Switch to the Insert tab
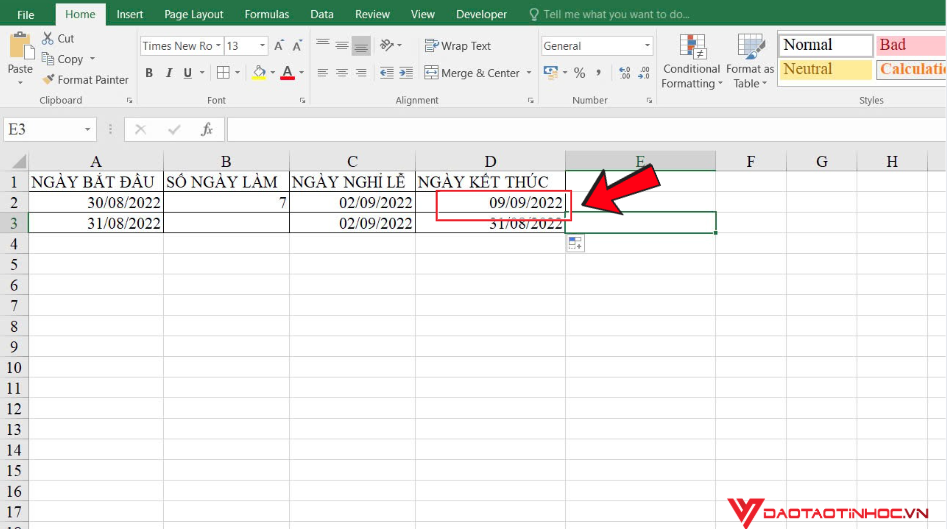This screenshot has height=529, width=947. click(130, 14)
